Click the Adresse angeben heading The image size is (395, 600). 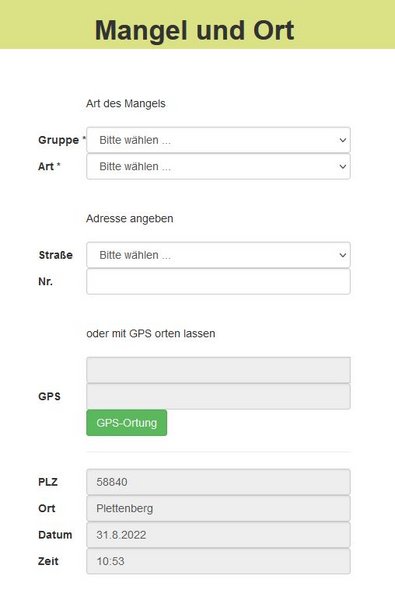coord(130,218)
